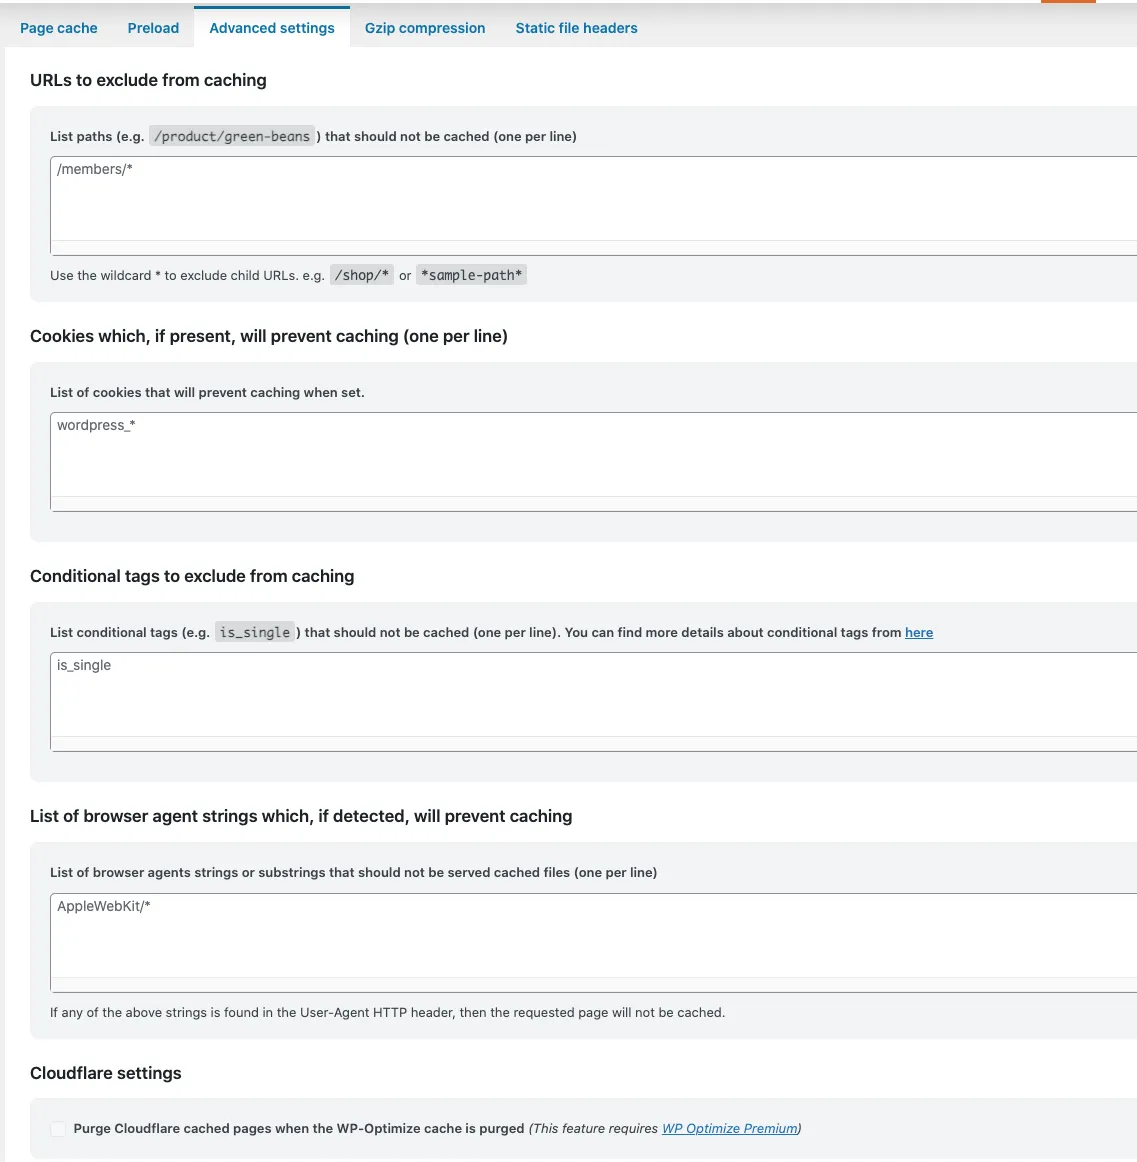Go to the Gzip compression tab
This screenshot has height=1162, width=1137.
click(425, 28)
